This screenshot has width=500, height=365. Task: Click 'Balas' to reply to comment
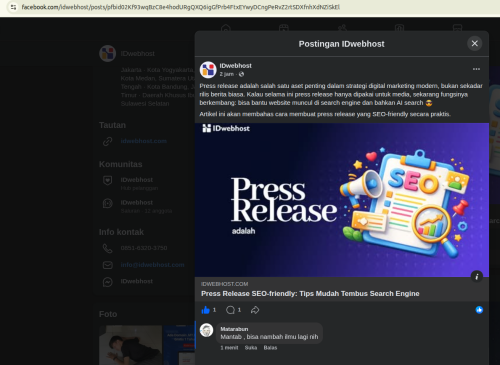(x=270, y=348)
